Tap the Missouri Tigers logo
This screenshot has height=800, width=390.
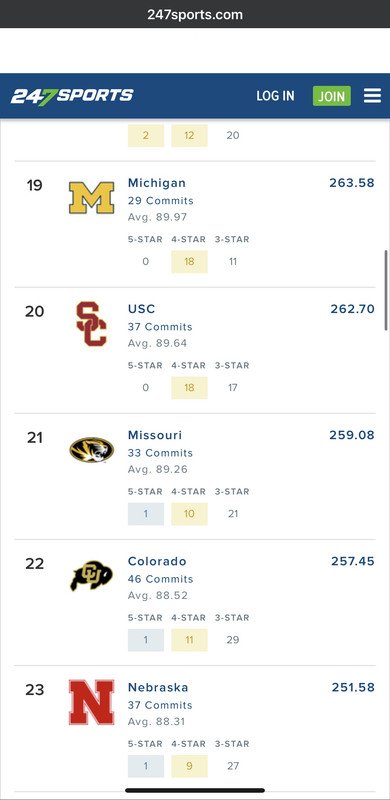[91, 450]
